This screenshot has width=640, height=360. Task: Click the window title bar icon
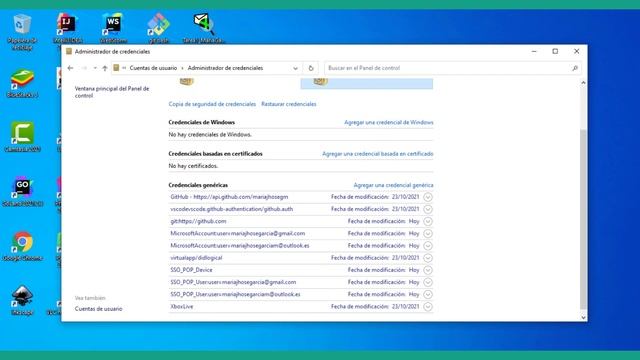(x=69, y=51)
